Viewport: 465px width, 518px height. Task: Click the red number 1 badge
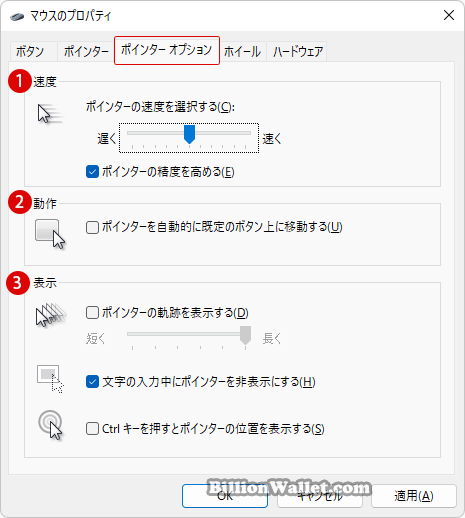click(x=20, y=81)
